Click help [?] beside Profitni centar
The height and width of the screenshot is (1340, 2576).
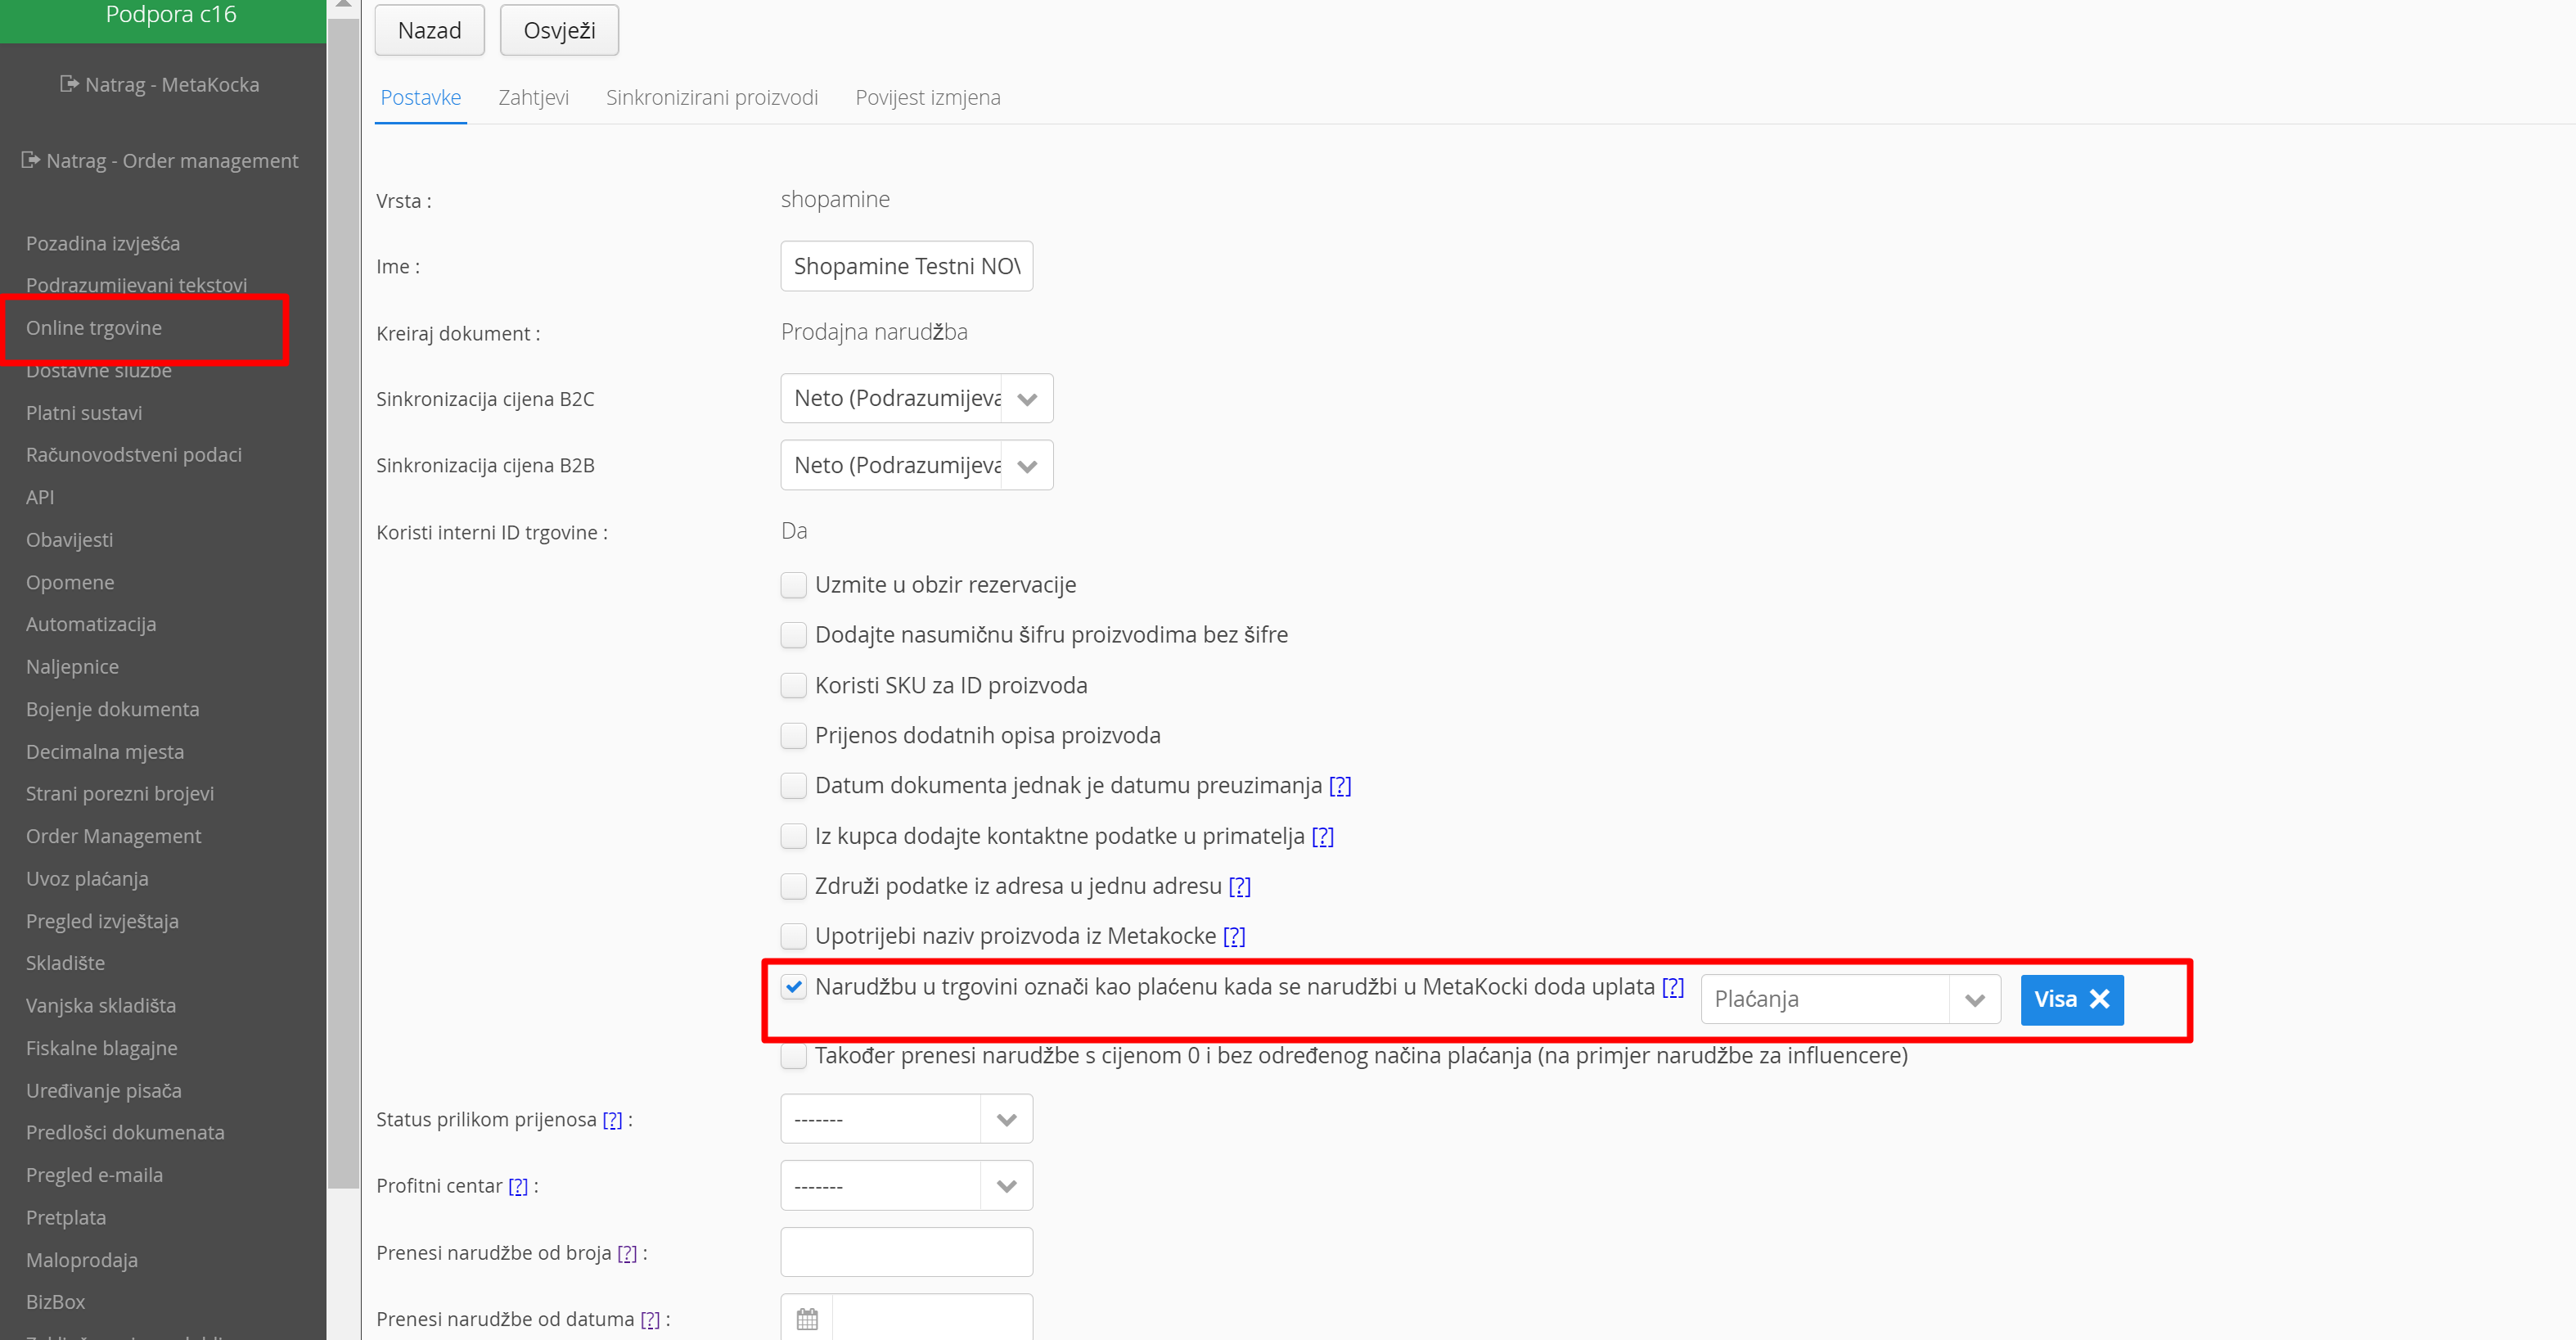(x=518, y=1186)
